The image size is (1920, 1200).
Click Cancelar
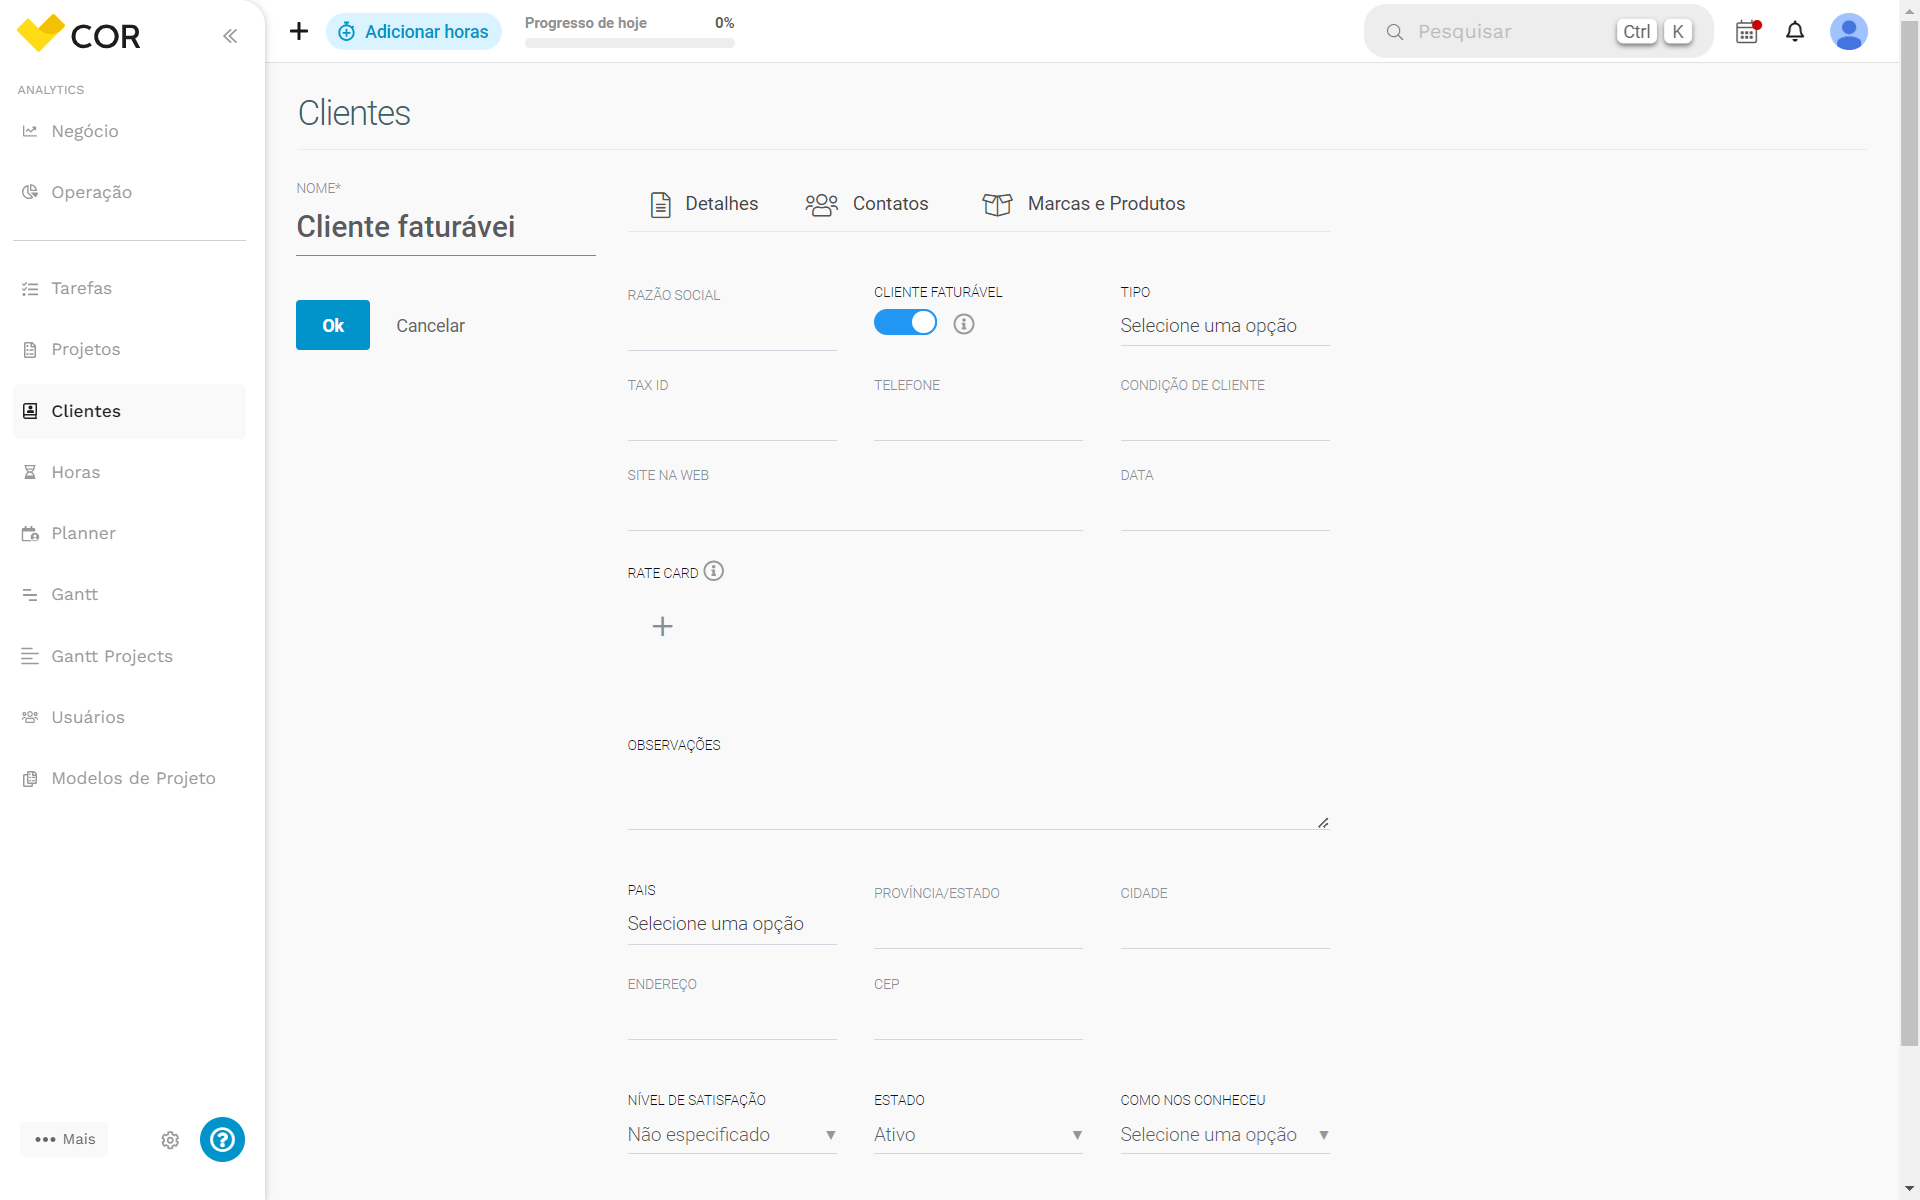(x=430, y=326)
